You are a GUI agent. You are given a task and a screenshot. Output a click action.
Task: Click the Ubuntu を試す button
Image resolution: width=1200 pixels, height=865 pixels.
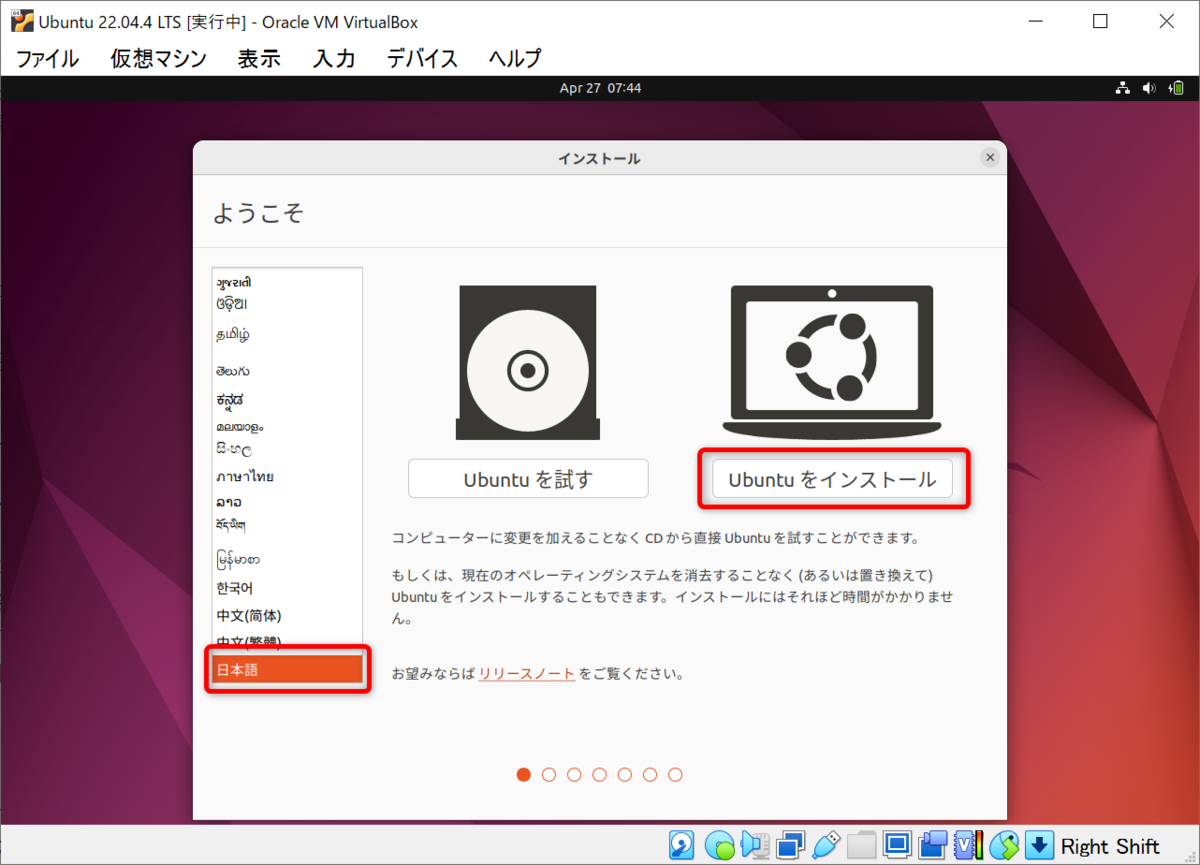pyautogui.click(x=528, y=479)
